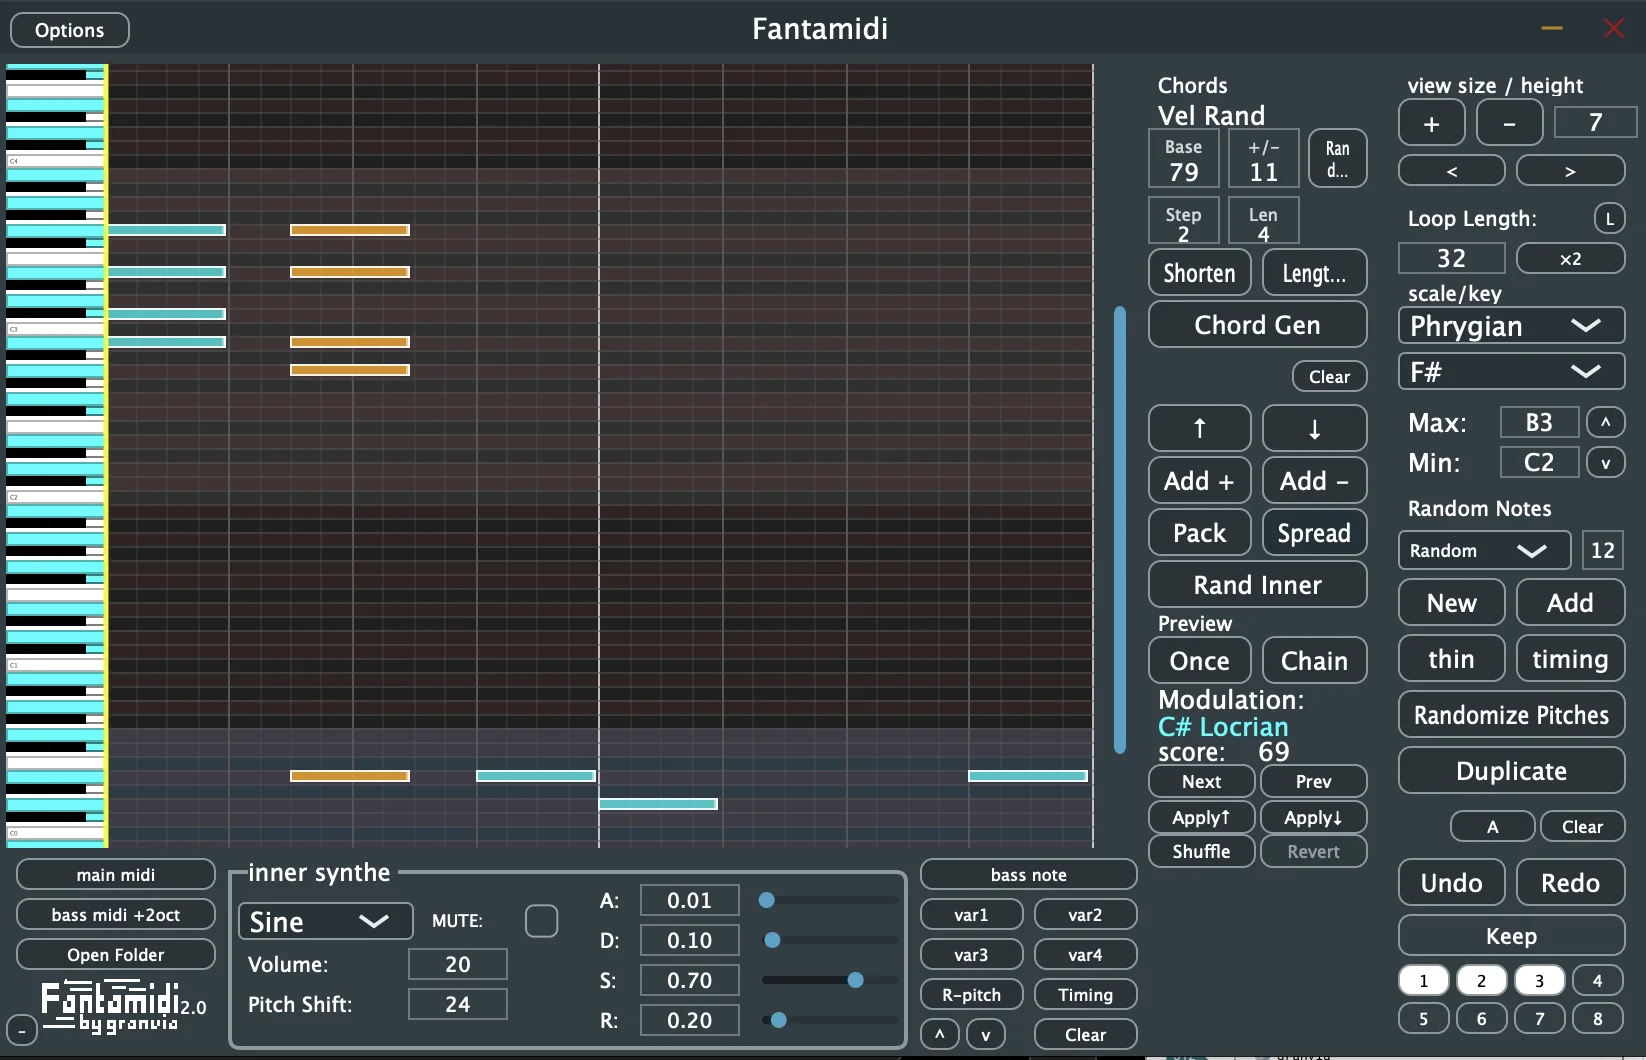Adjust the Sustain slider
The image size is (1646, 1060).
[855, 981]
